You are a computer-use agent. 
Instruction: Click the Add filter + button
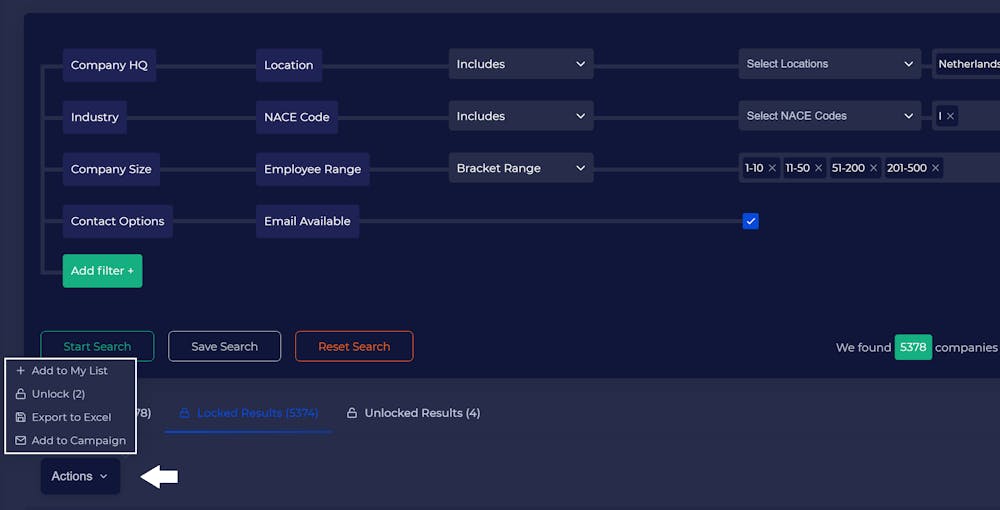[102, 271]
